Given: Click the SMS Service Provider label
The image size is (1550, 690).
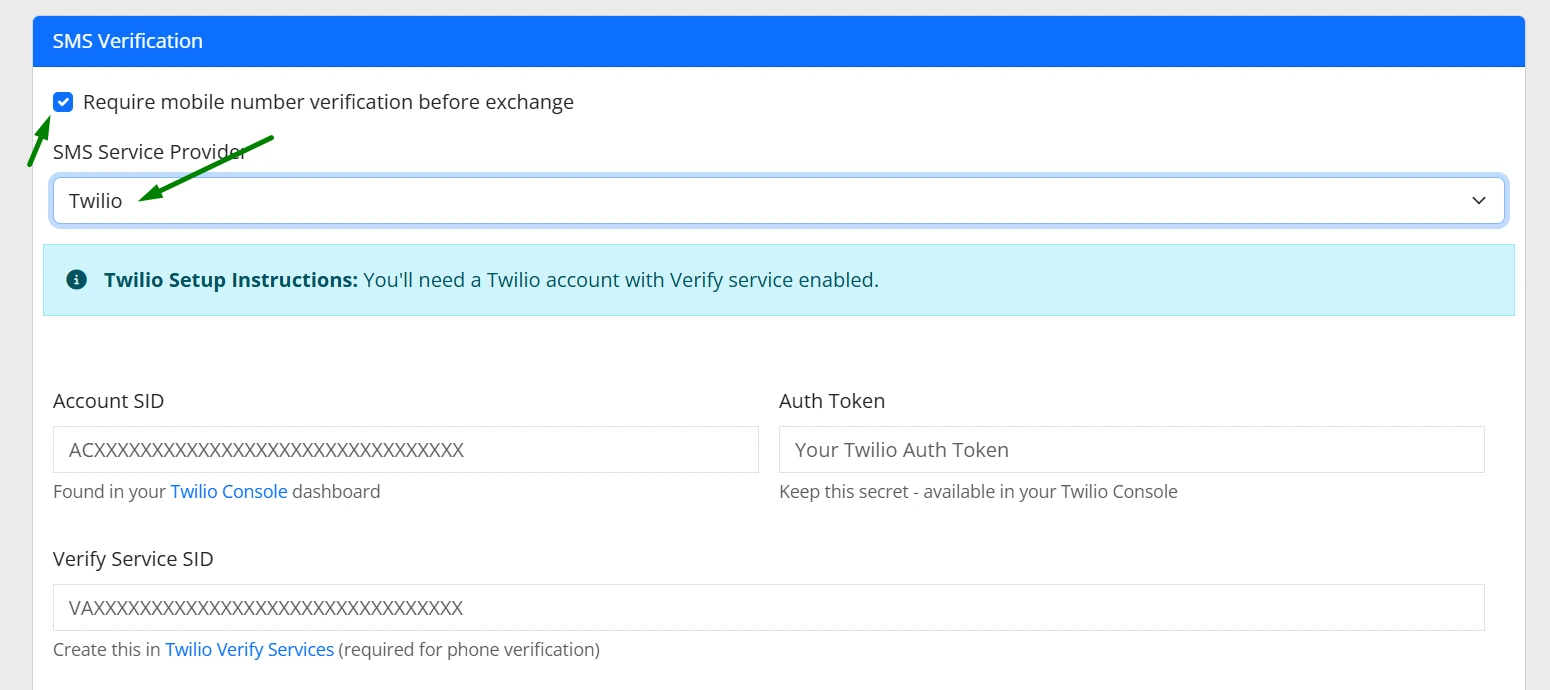Looking at the screenshot, I should point(150,152).
